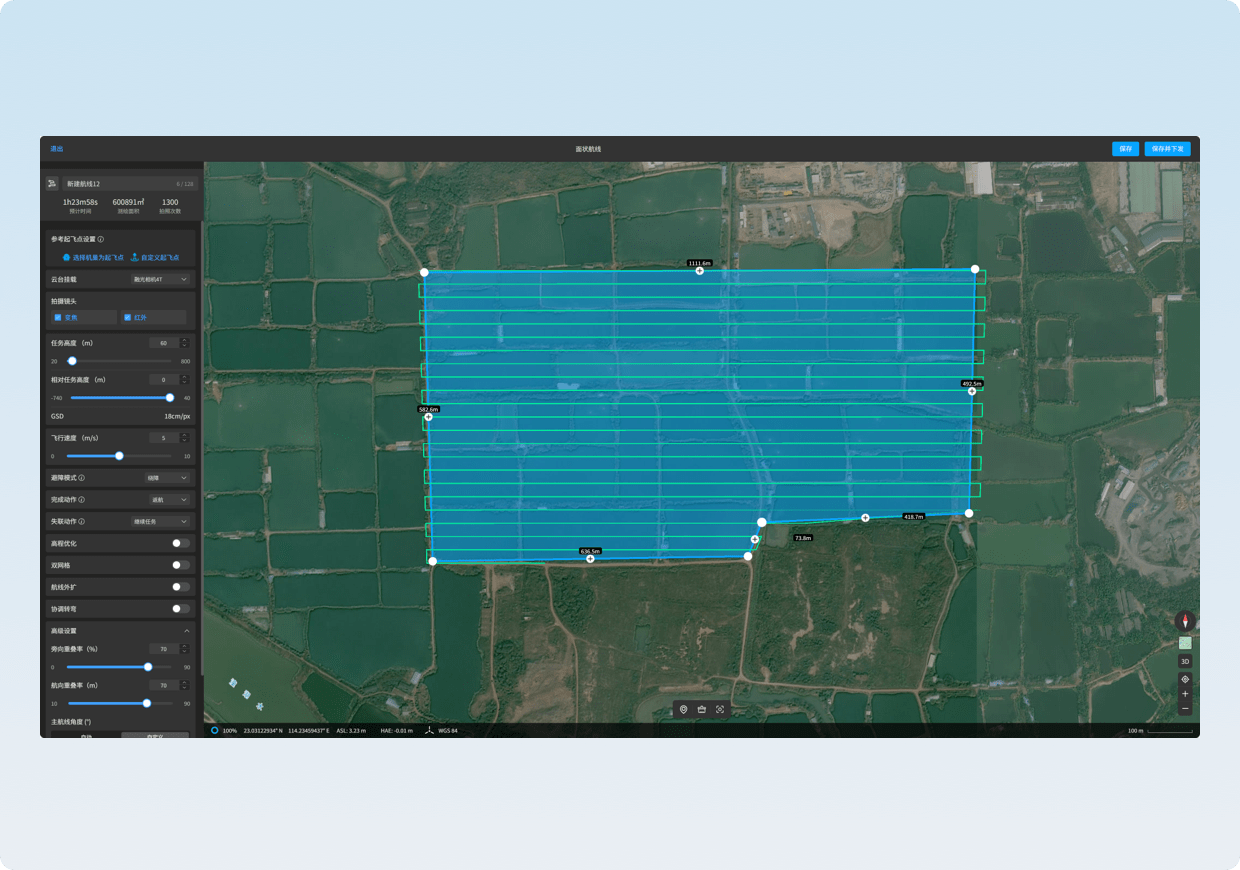This screenshot has height=870, width=1240.
Task: Click the 航向重叠率 stepper arrows
Action: (185, 685)
